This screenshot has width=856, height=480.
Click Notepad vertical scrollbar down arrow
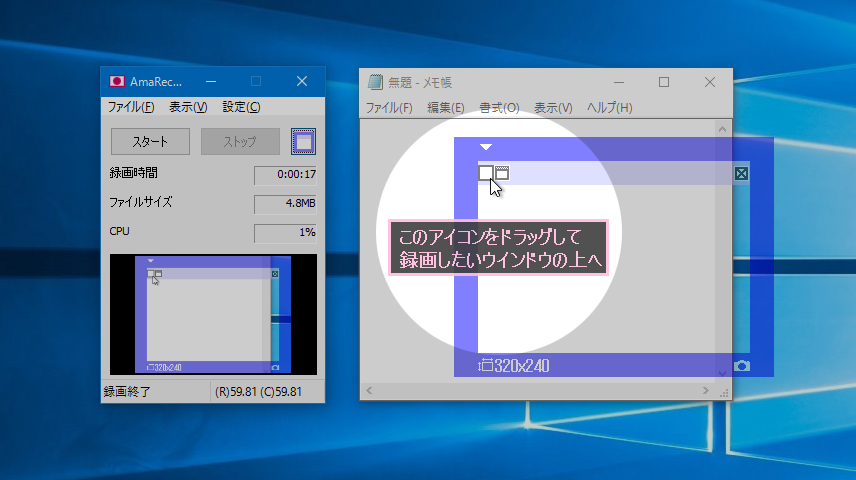coord(722,374)
